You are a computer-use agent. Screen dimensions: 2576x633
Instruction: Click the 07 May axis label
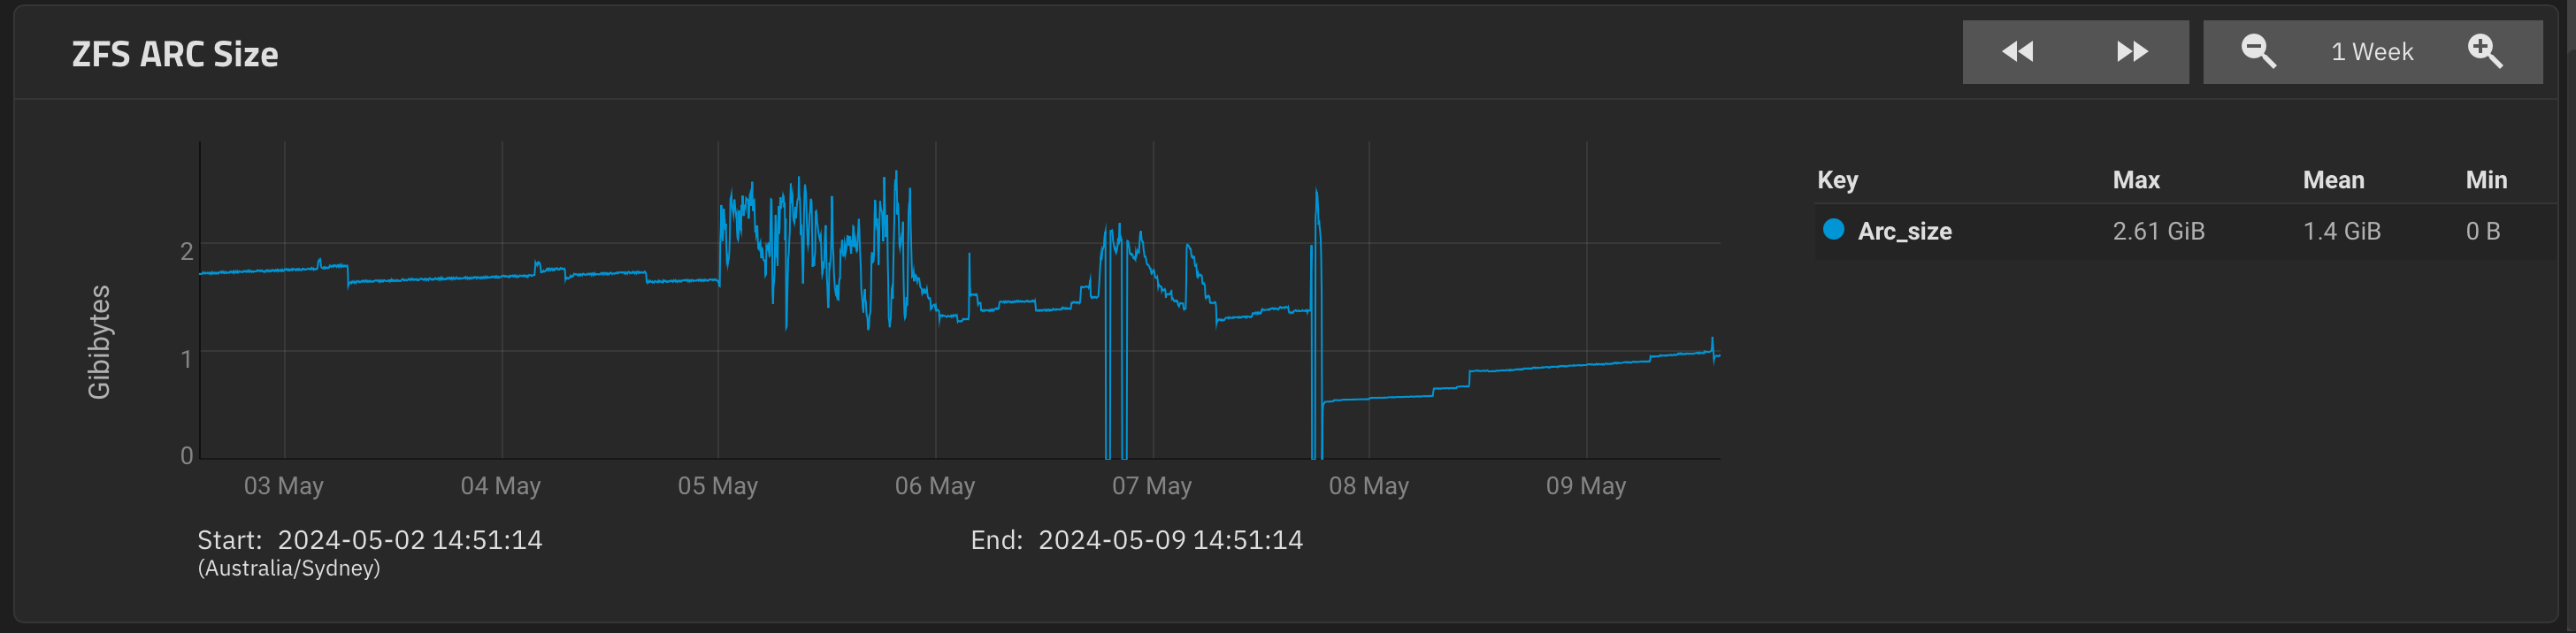[x=1152, y=486]
